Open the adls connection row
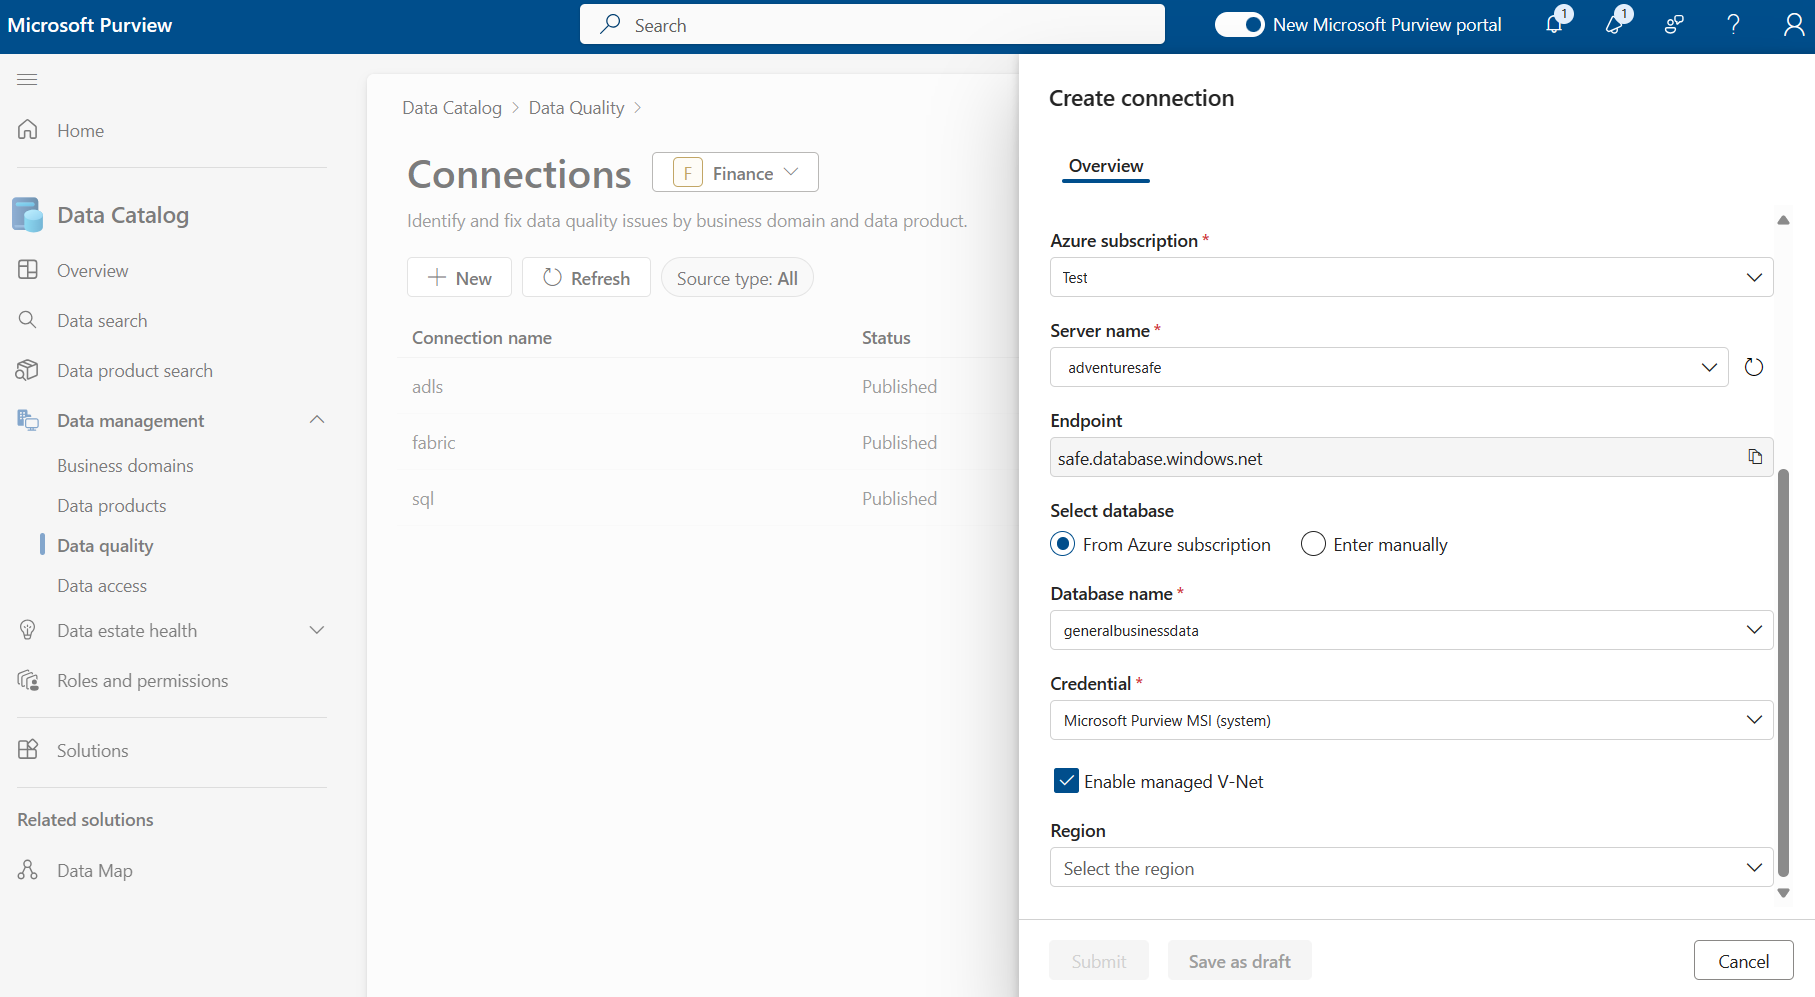This screenshot has width=1815, height=997. 707,386
